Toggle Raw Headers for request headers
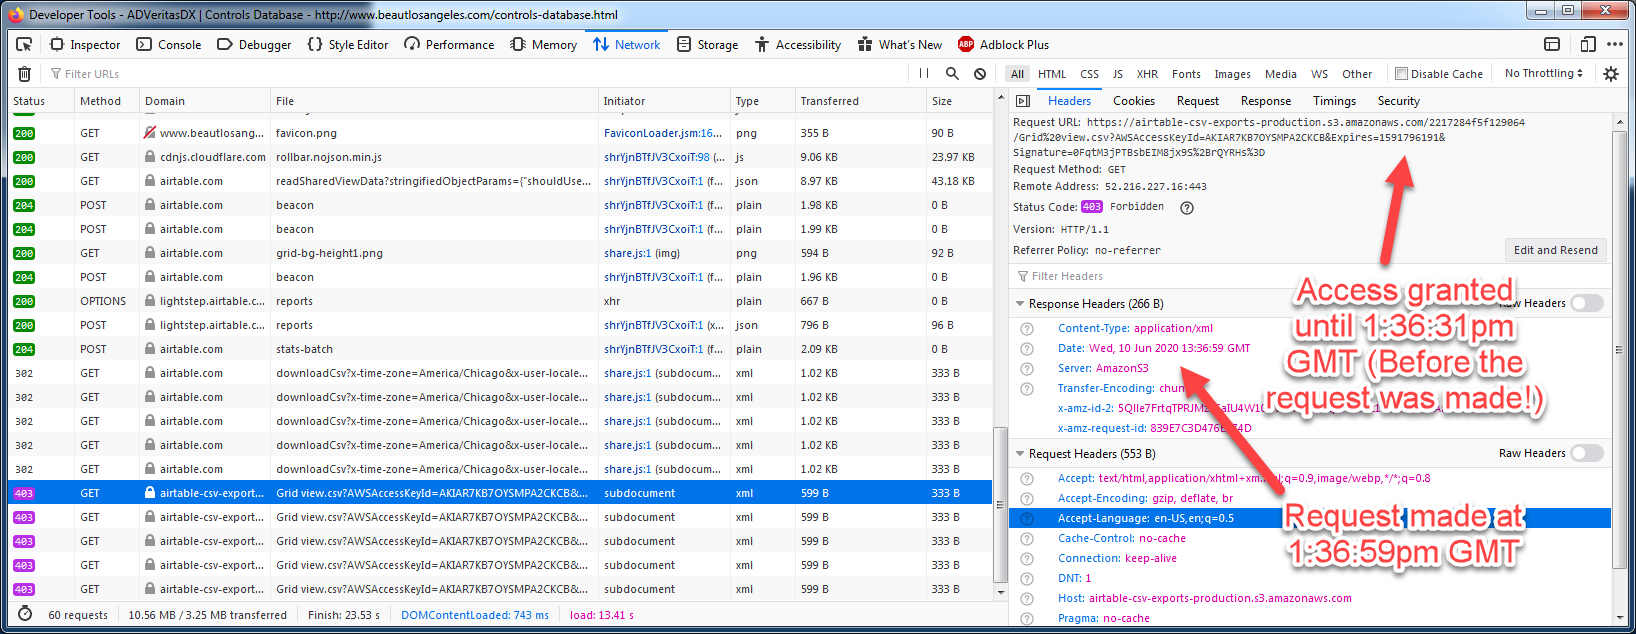Image resolution: width=1636 pixels, height=634 pixels. 1587,453
